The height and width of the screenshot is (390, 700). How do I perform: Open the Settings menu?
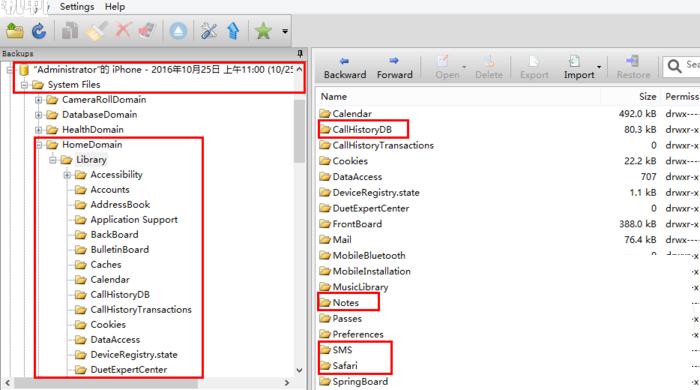77,7
